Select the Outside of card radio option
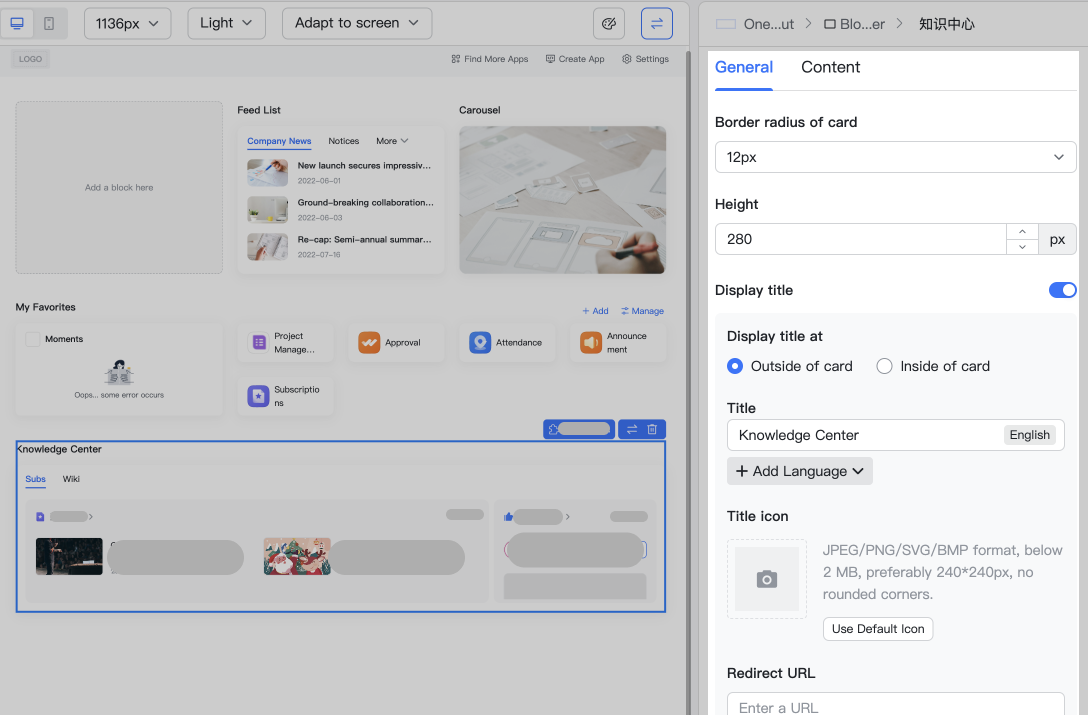 tap(735, 366)
